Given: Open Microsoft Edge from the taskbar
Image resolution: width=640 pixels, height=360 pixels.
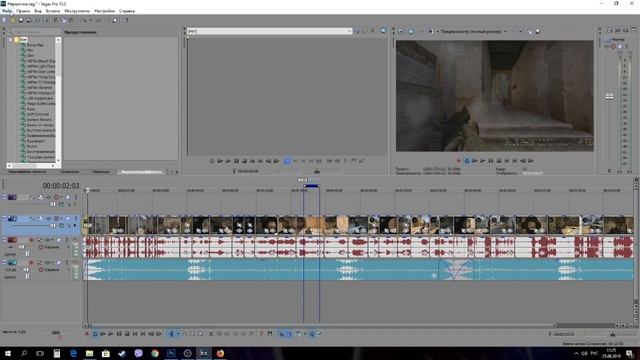Looking at the screenshot, I should [x=73, y=353].
